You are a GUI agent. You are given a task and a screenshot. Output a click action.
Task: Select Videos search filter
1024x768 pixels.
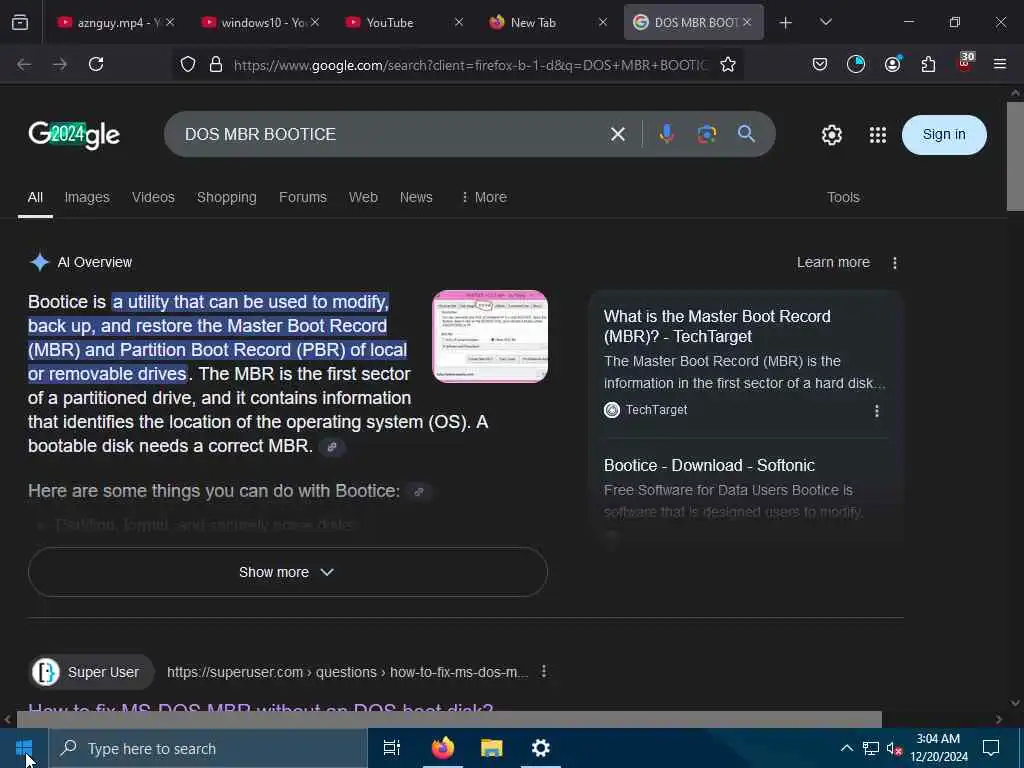coord(153,197)
